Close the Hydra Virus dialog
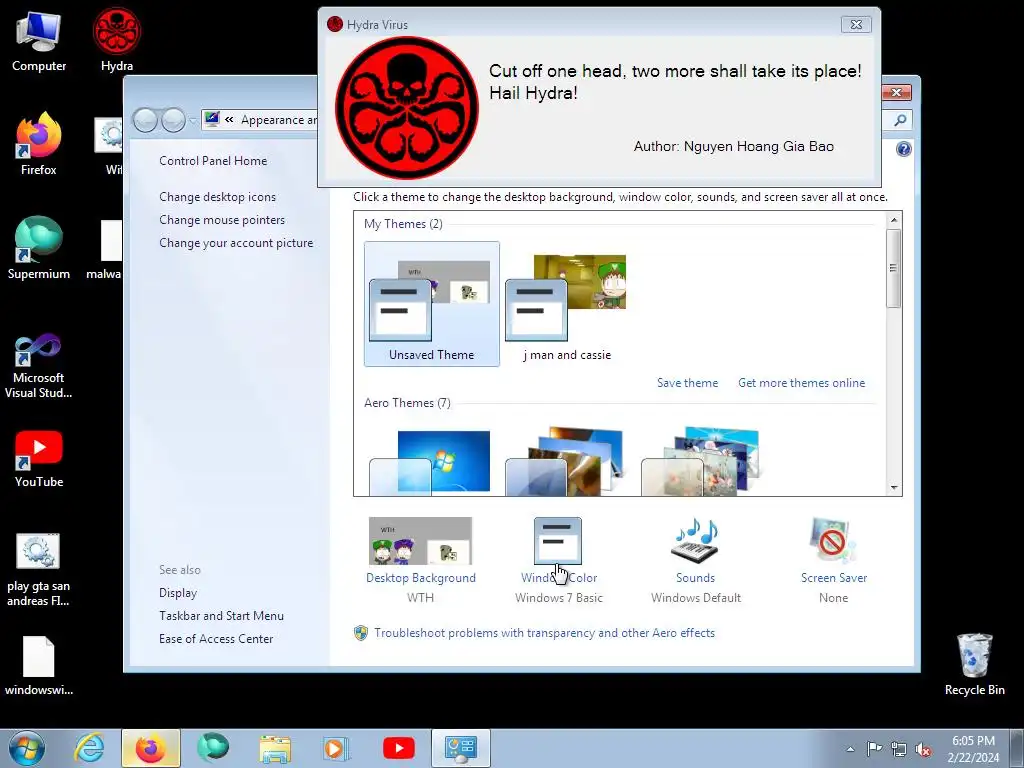 856,25
